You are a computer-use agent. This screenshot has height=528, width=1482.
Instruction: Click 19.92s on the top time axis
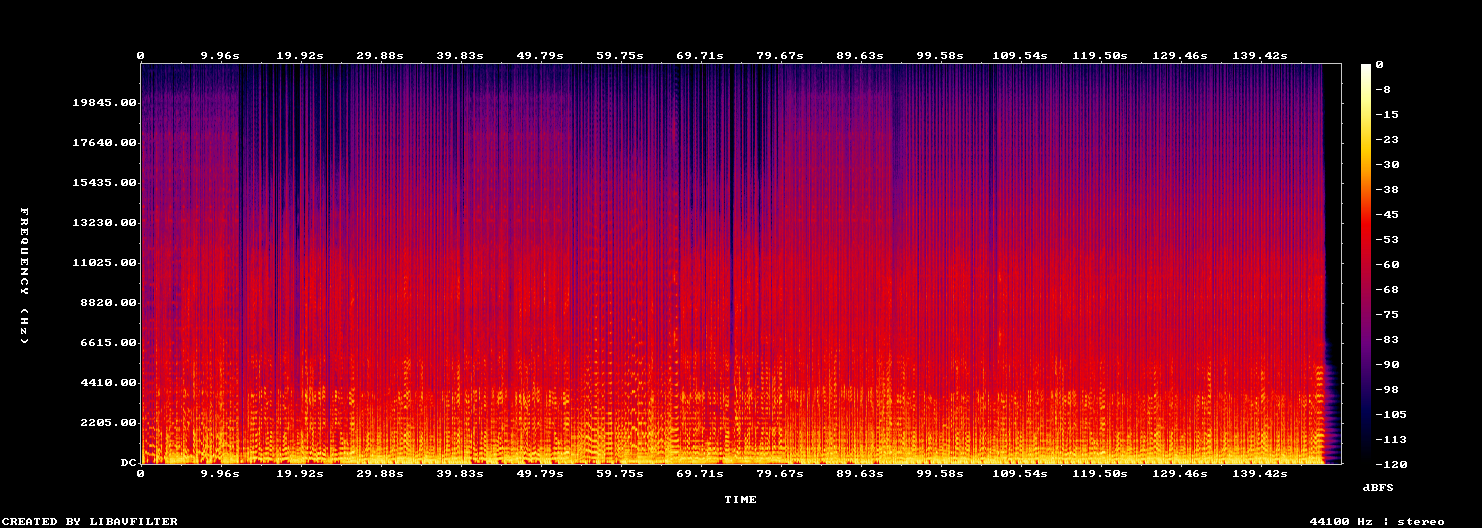pos(300,56)
